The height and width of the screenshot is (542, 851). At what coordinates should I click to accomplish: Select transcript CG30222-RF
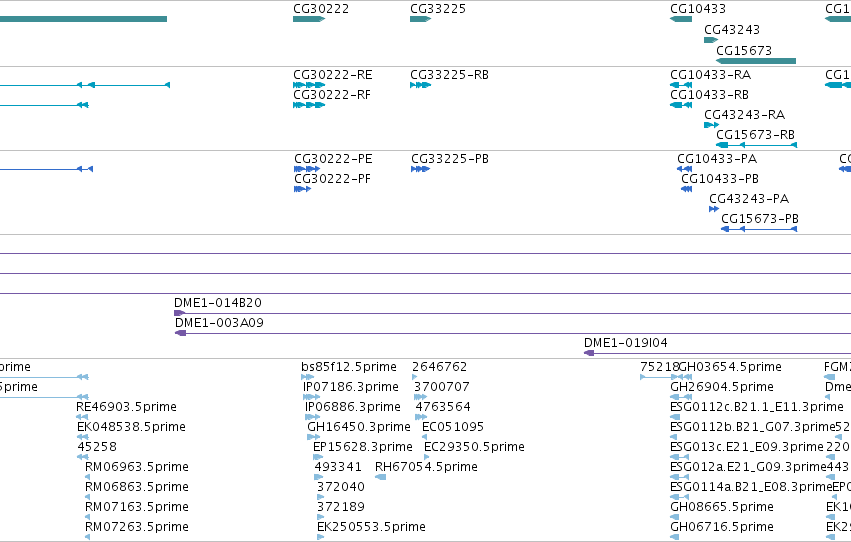[x=332, y=95]
